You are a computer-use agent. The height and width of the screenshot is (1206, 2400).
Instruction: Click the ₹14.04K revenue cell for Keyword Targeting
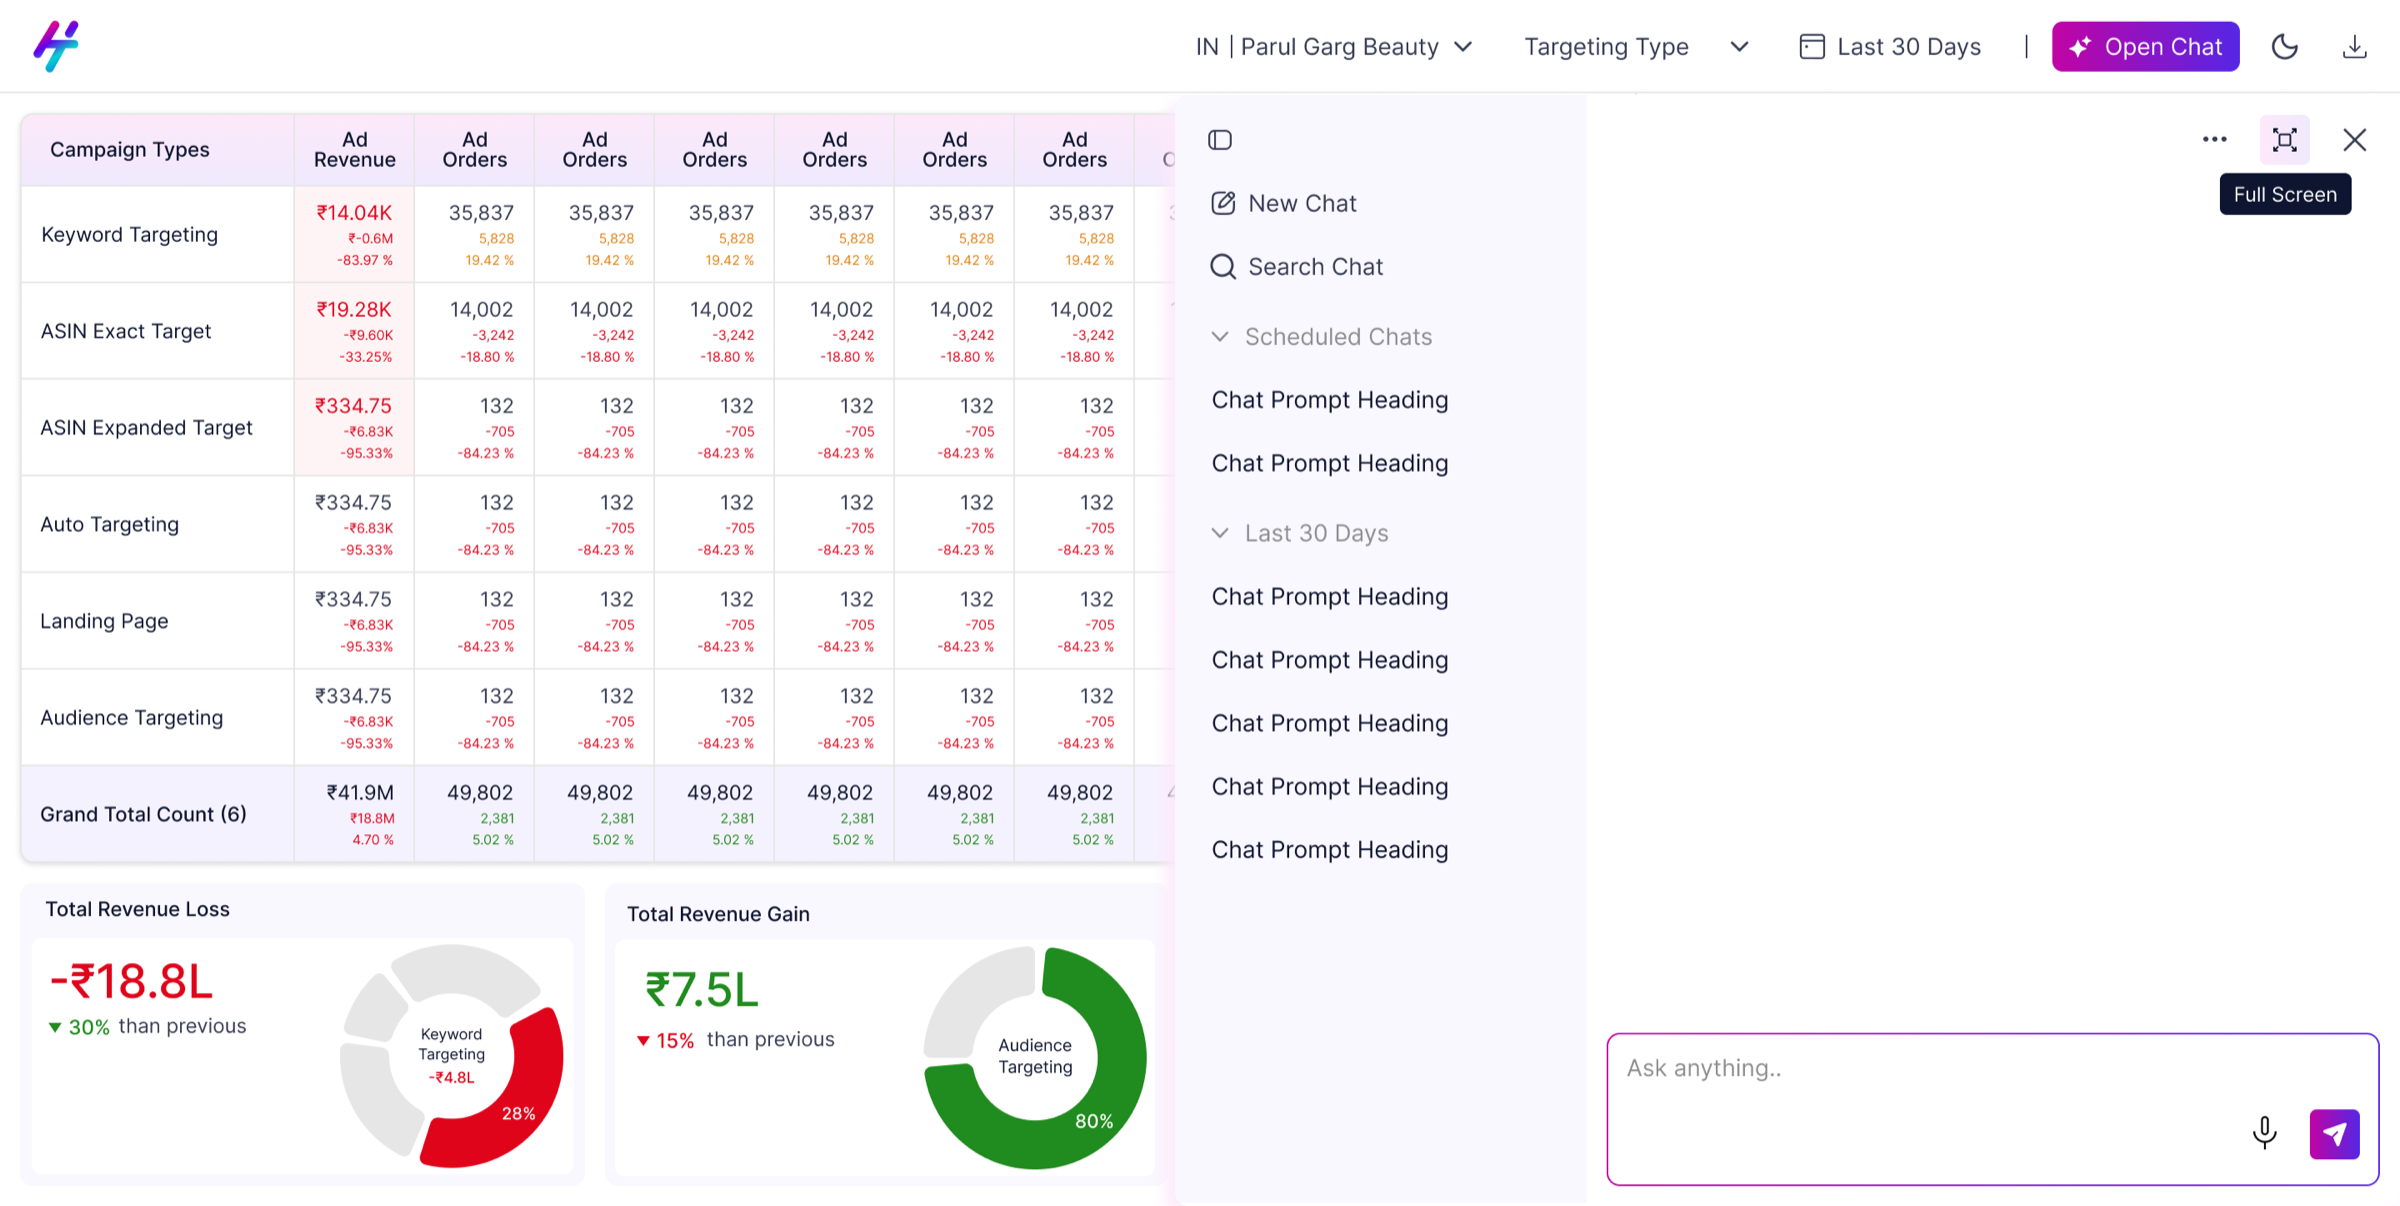[x=354, y=235]
